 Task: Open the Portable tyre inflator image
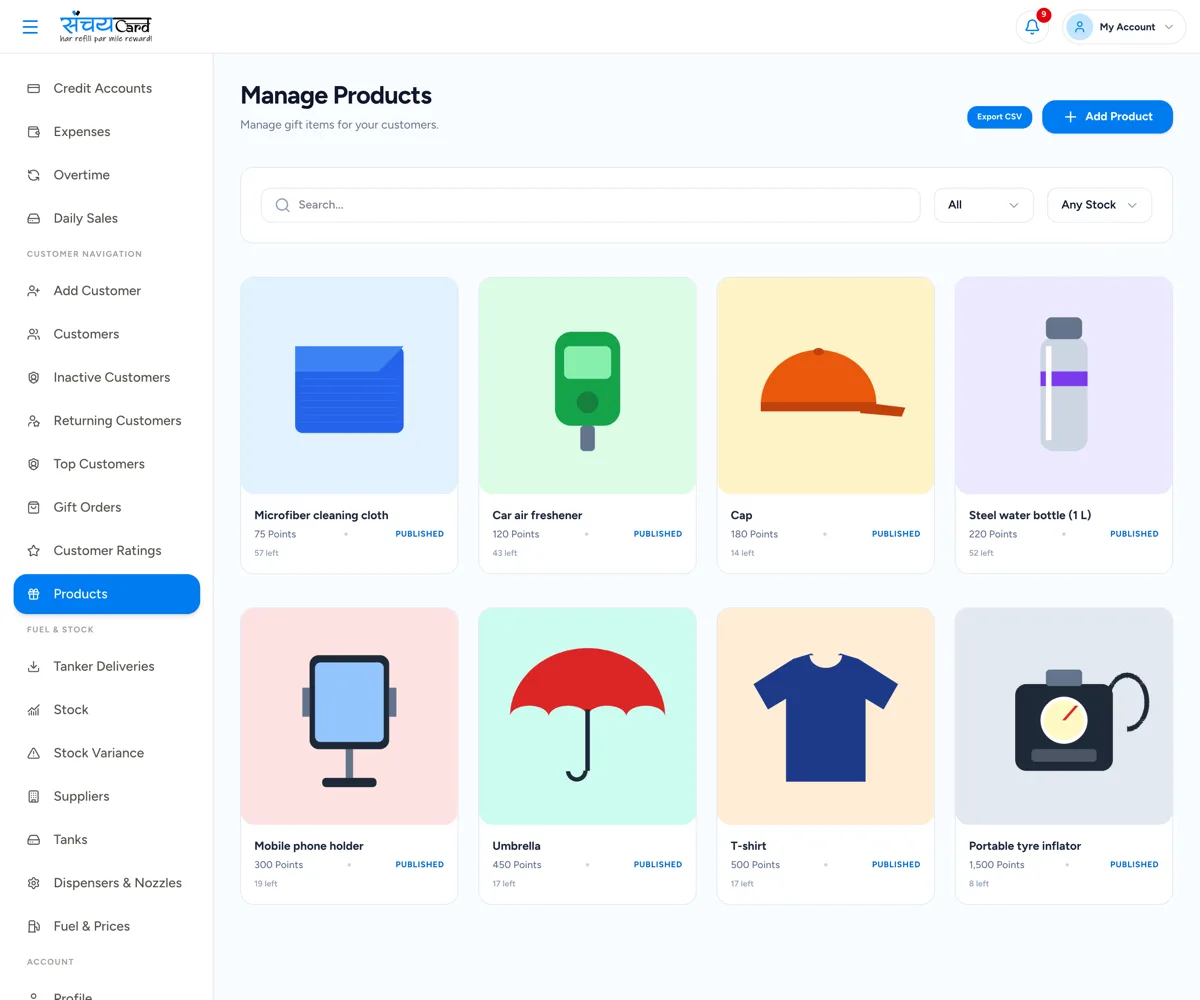click(x=1063, y=716)
